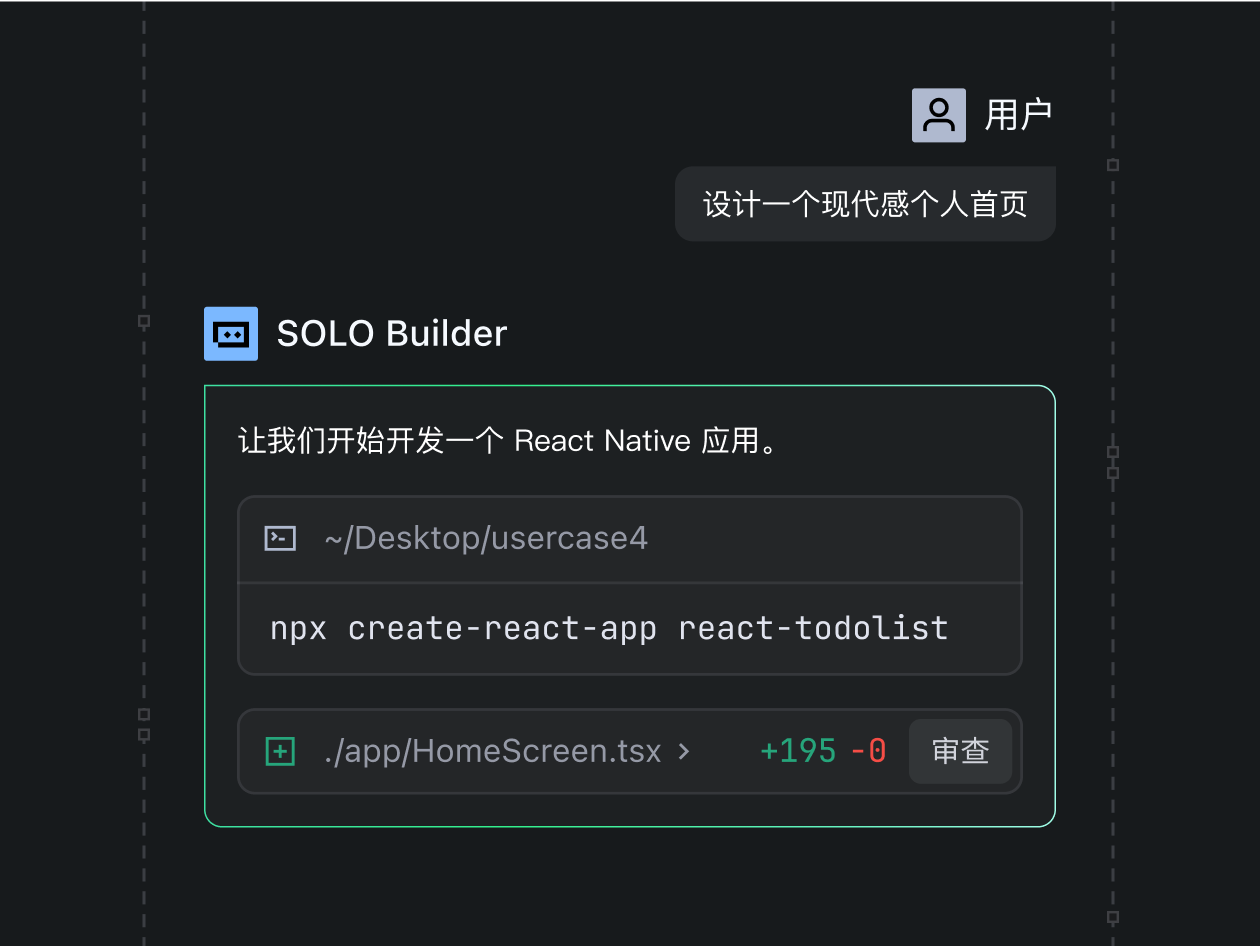The image size is (1260, 946).
Task: Click the HomeScreen.tsx file change row
Action: click(629, 750)
